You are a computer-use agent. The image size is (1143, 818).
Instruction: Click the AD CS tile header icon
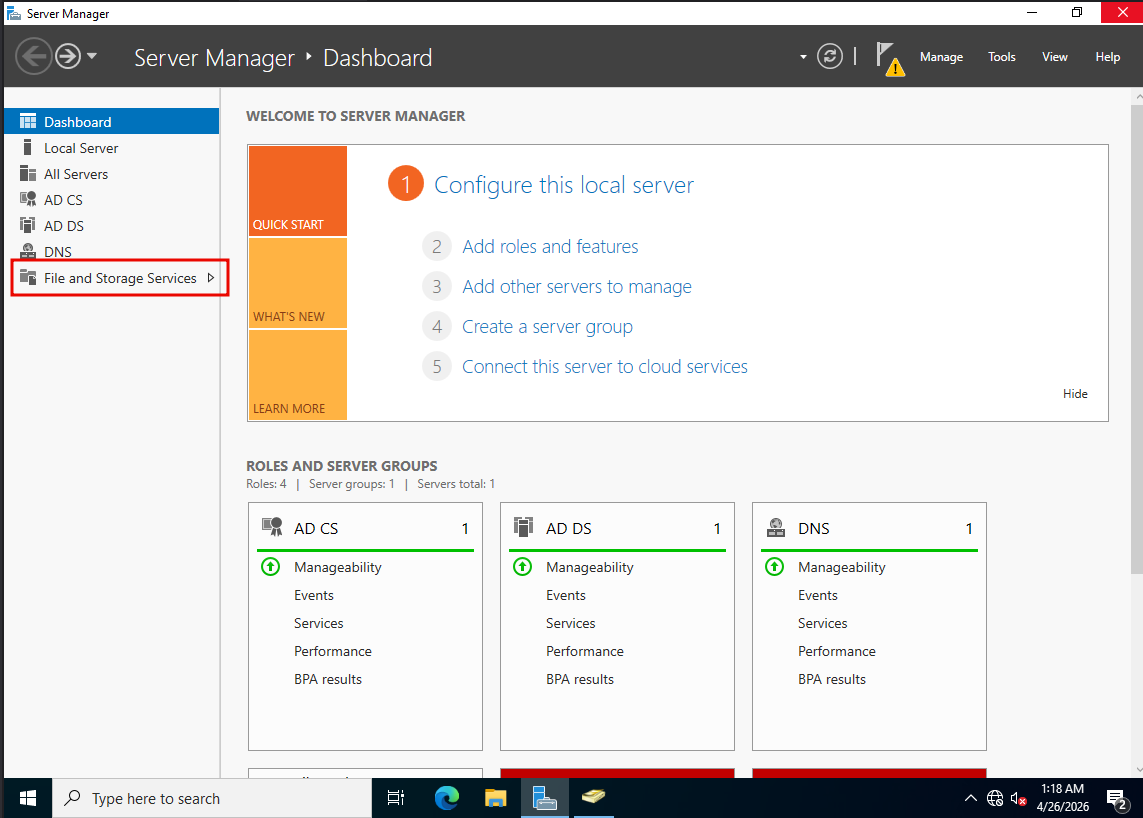point(272,527)
